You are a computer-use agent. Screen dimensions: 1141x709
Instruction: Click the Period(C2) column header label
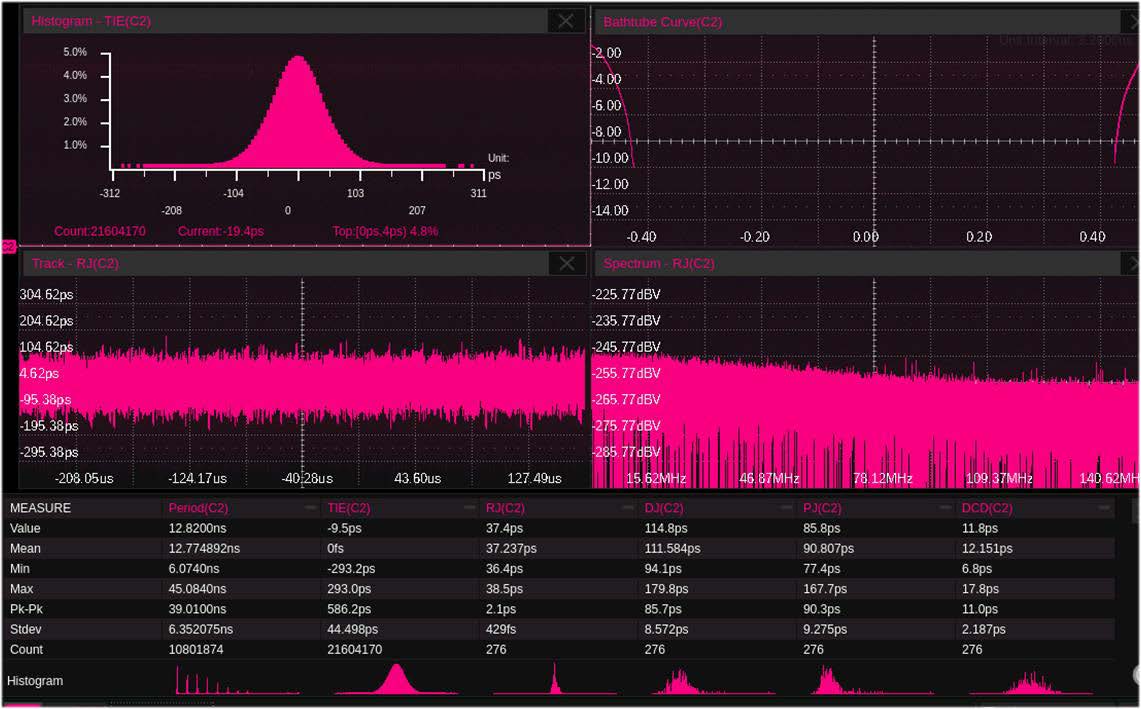coord(200,508)
